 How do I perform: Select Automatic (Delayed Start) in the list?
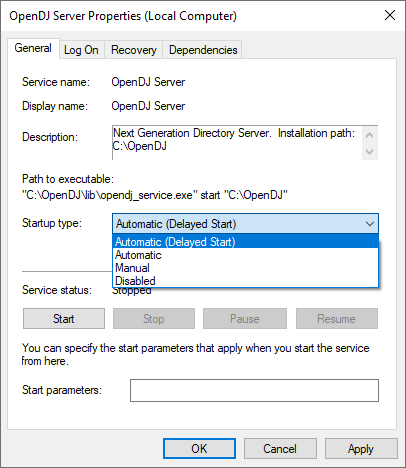pos(246,241)
